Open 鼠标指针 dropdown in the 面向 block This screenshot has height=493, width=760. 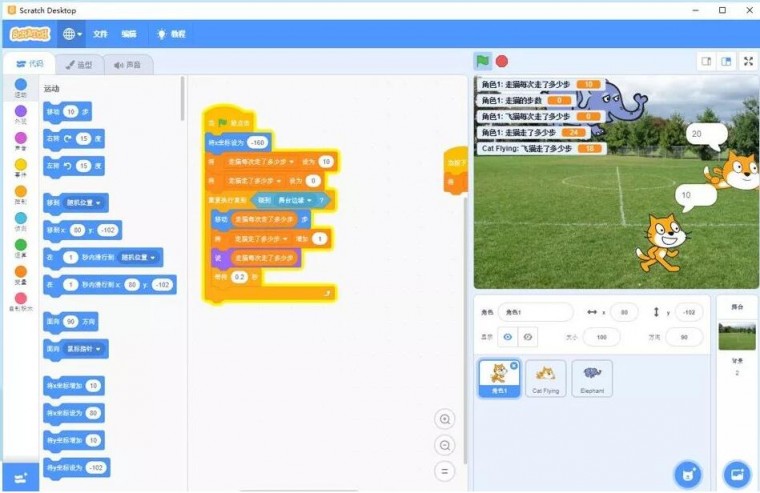pyautogui.click(x=84, y=349)
